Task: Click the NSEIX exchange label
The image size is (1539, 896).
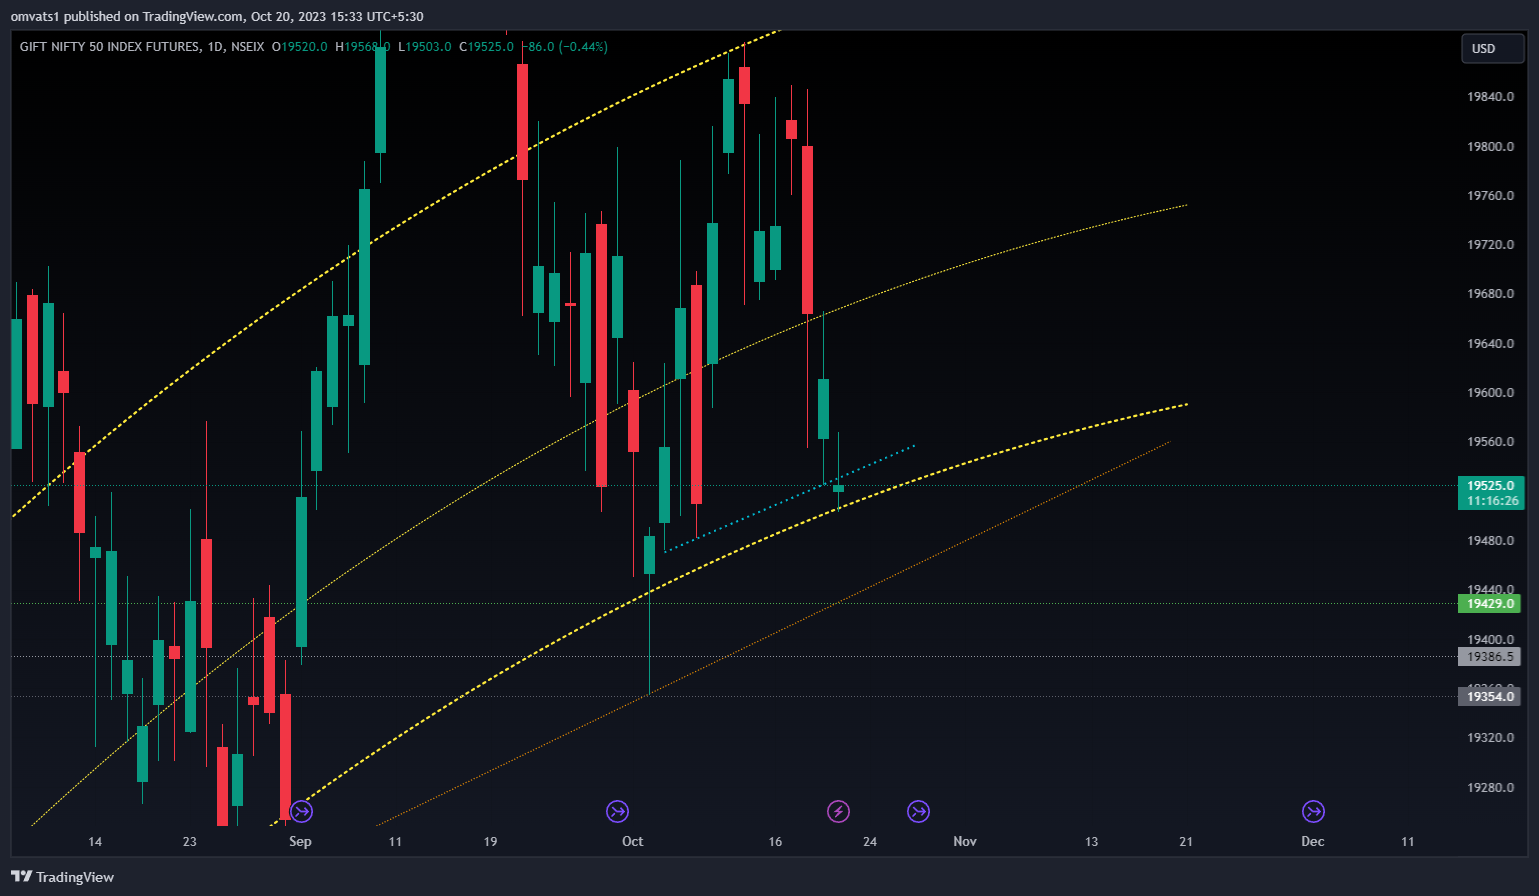Action: tap(247, 47)
